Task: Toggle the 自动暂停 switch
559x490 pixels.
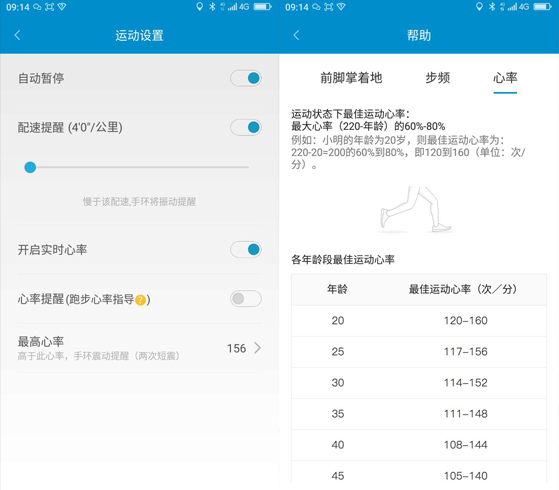Action: [x=246, y=78]
